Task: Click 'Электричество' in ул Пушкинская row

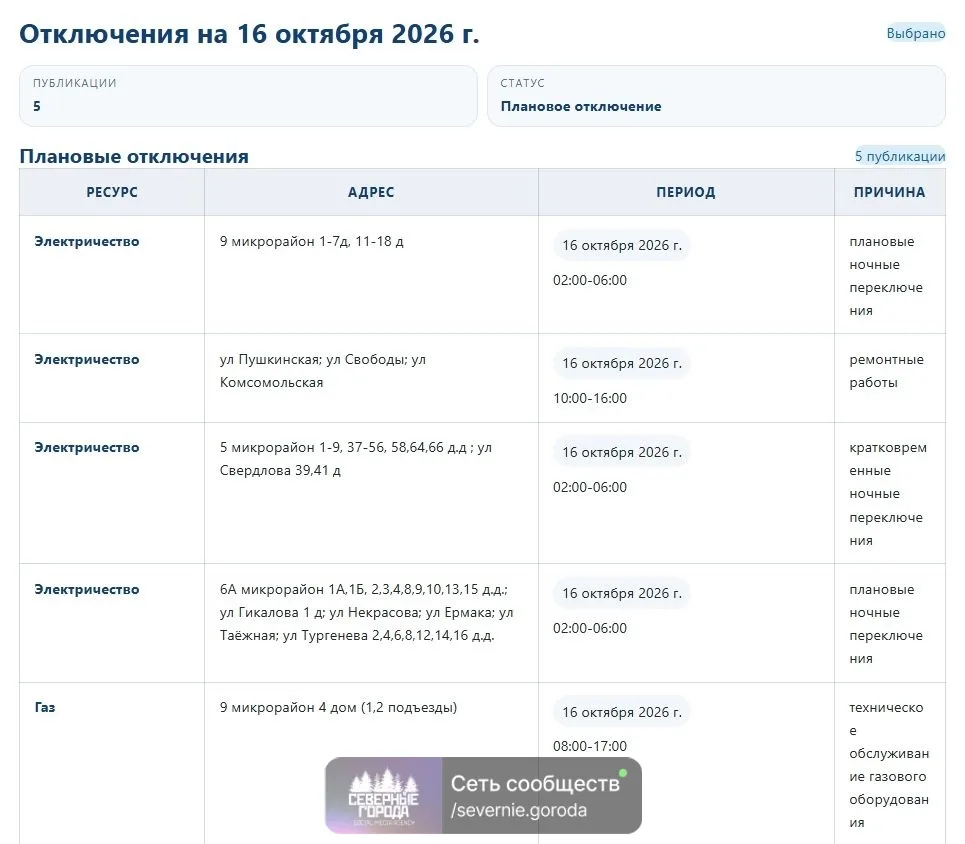Action: point(87,360)
